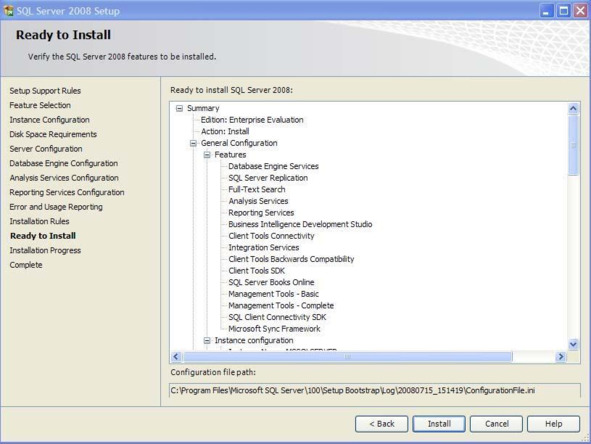
Task: Select Feature Selection step in sidebar
Action: (x=40, y=106)
